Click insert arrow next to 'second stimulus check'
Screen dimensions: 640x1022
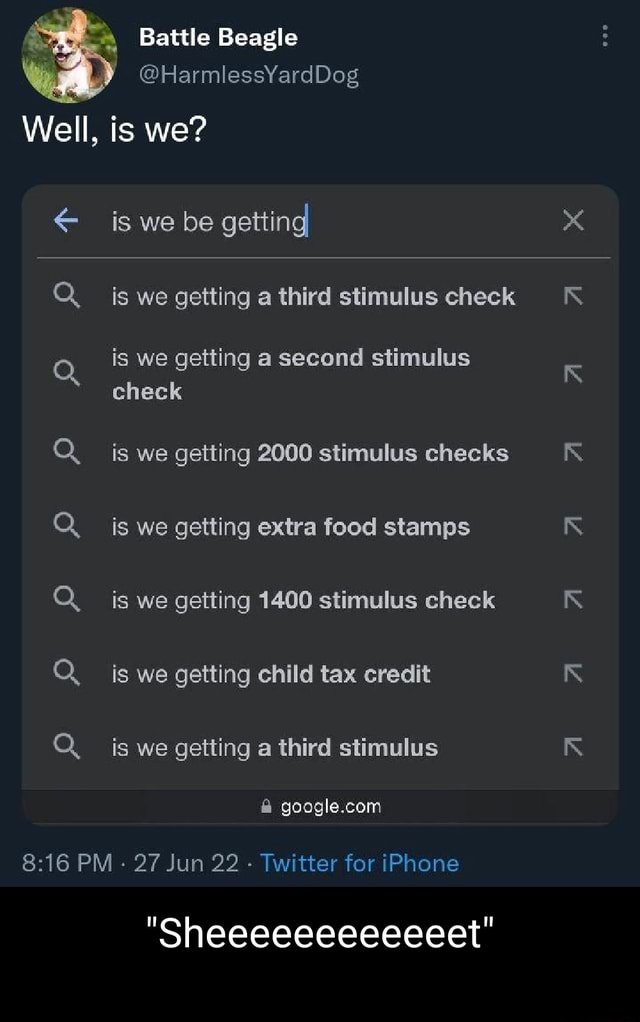pyautogui.click(x=573, y=374)
